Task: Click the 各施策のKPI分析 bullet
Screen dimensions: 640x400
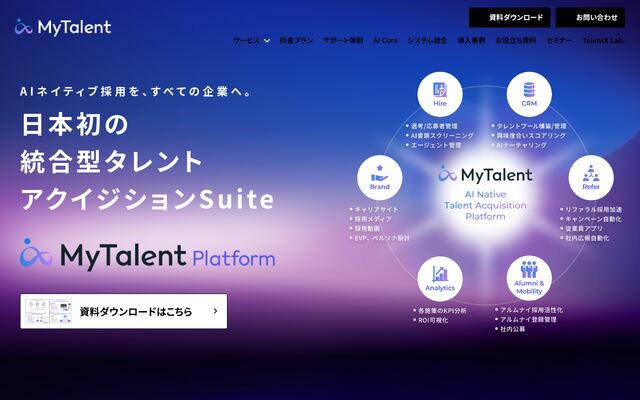Action: tap(442, 311)
